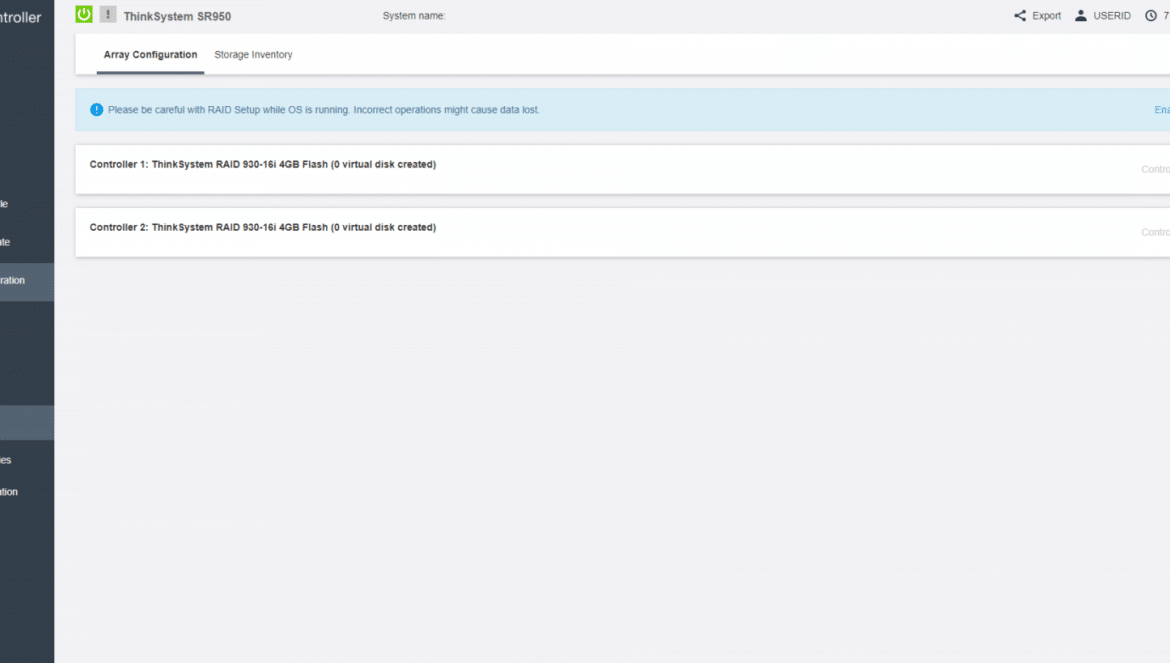The width and height of the screenshot is (1170, 663).
Task: Click the Controller 2 actions link
Action: [1155, 233]
